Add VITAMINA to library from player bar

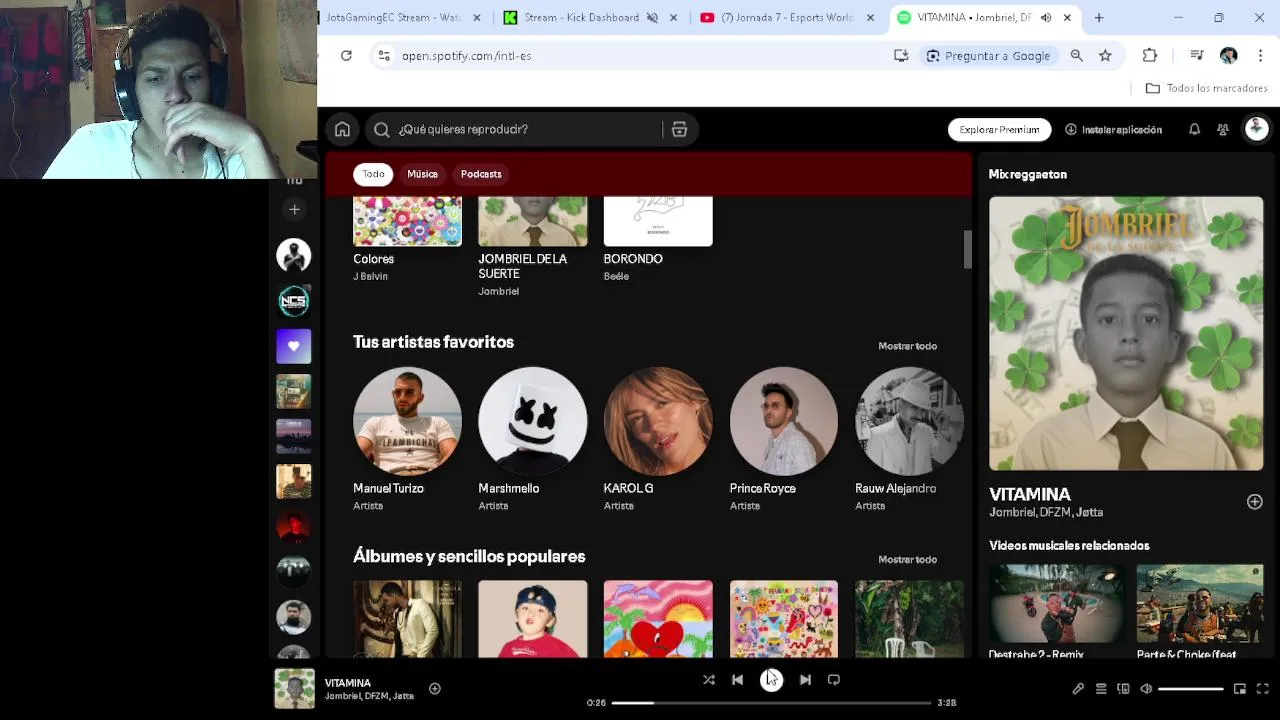(435, 688)
